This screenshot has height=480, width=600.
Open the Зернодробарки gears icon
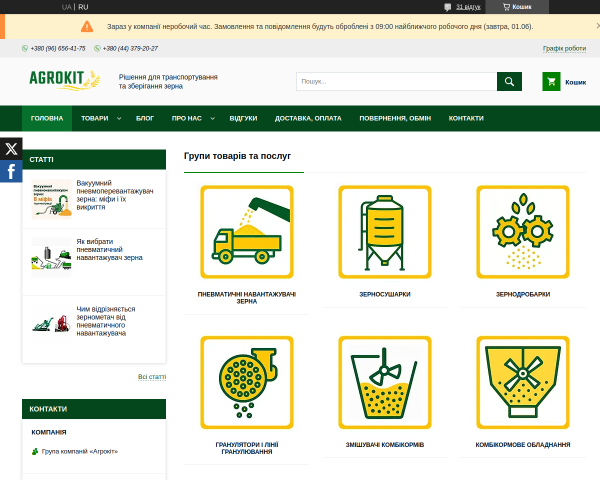coord(523,232)
